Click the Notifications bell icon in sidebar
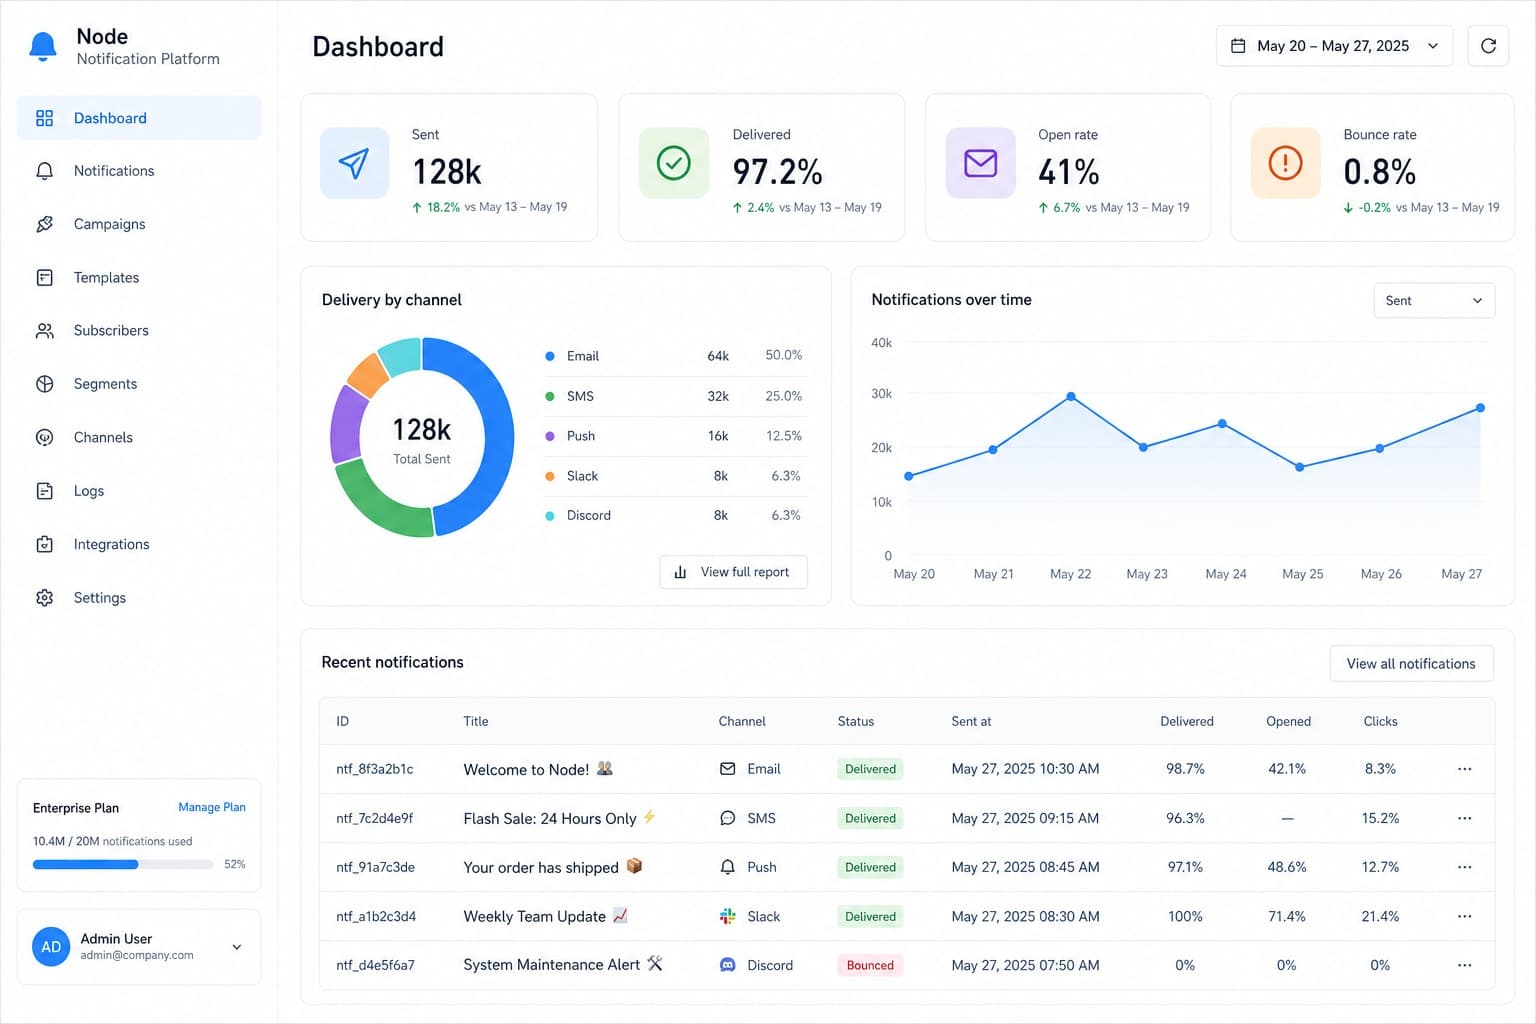The height and width of the screenshot is (1024, 1536). tap(44, 171)
